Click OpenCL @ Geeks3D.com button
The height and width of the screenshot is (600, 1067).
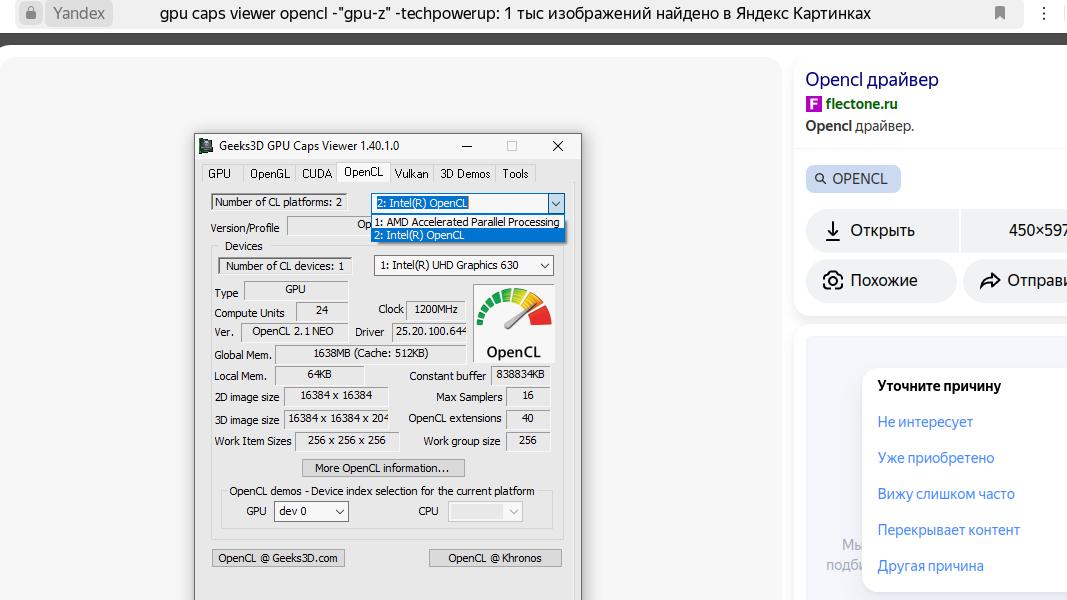(x=278, y=558)
